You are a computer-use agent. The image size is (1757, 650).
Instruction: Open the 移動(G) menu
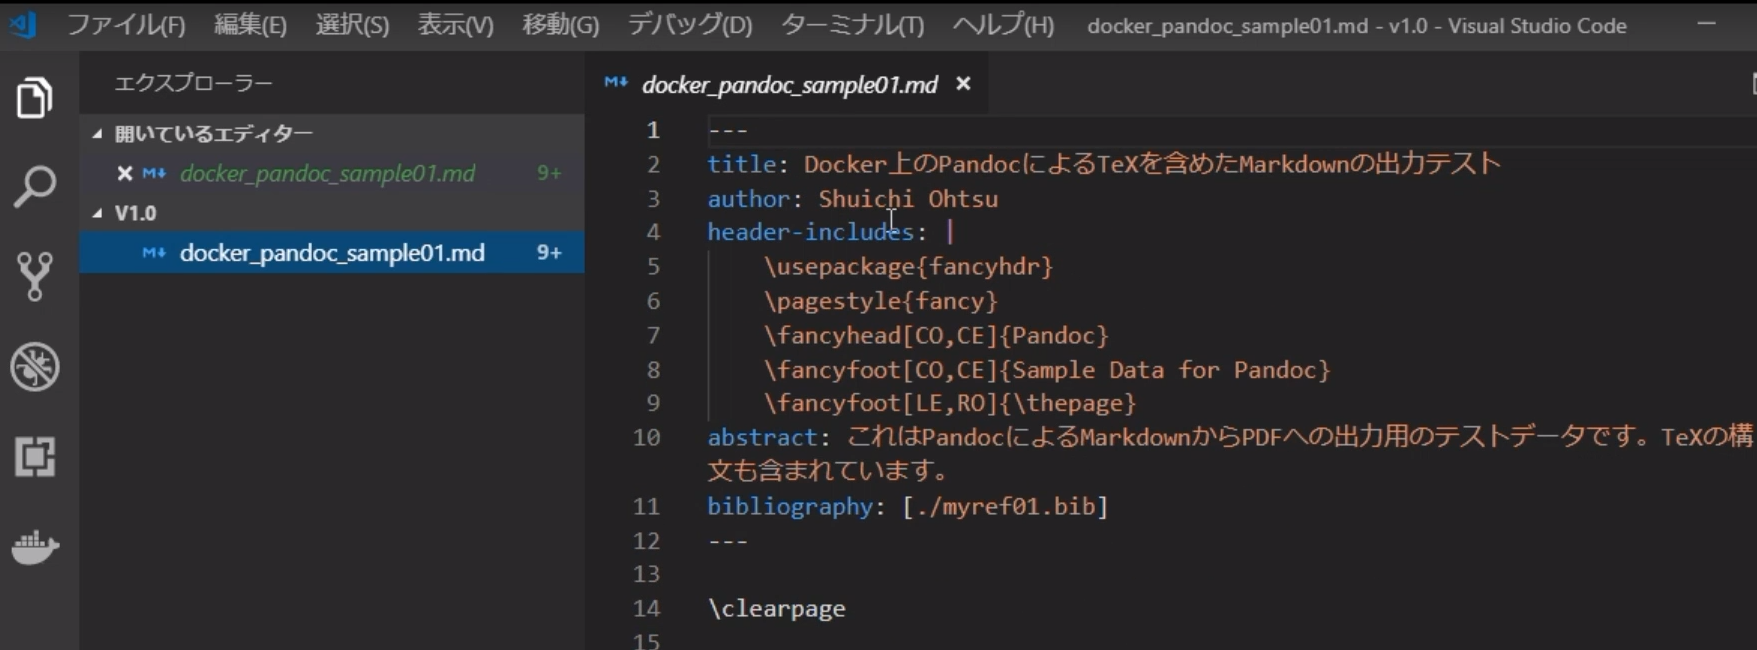pos(560,25)
